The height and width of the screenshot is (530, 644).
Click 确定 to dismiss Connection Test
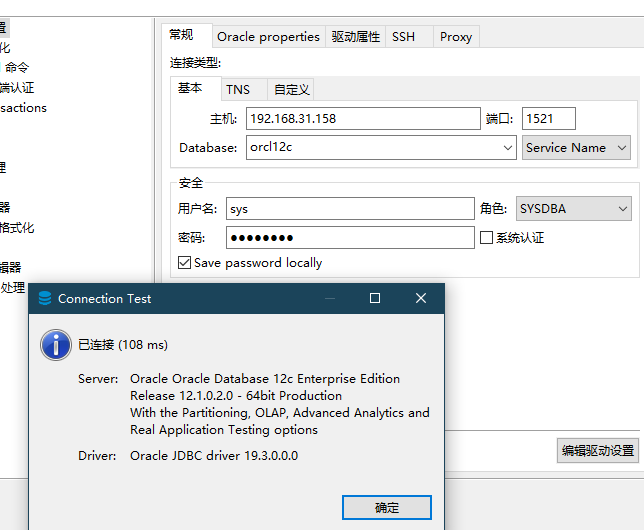click(386, 507)
